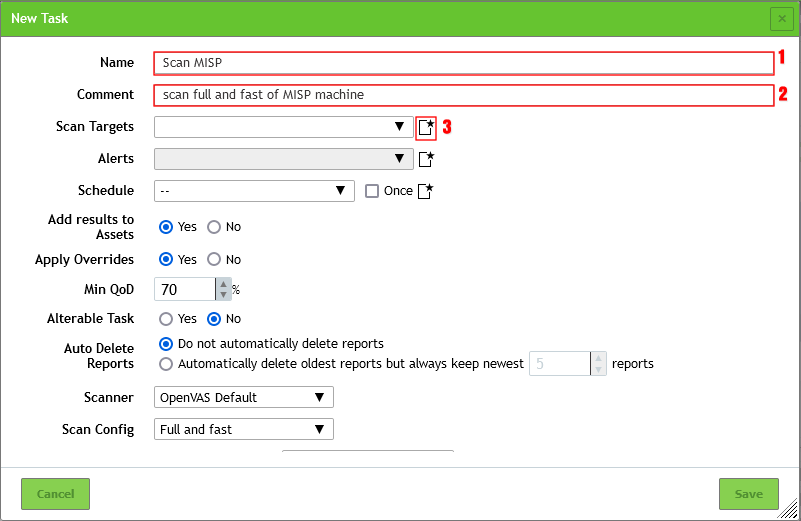
Task: Click the Cancel button
Action: click(x=55, y=494)
